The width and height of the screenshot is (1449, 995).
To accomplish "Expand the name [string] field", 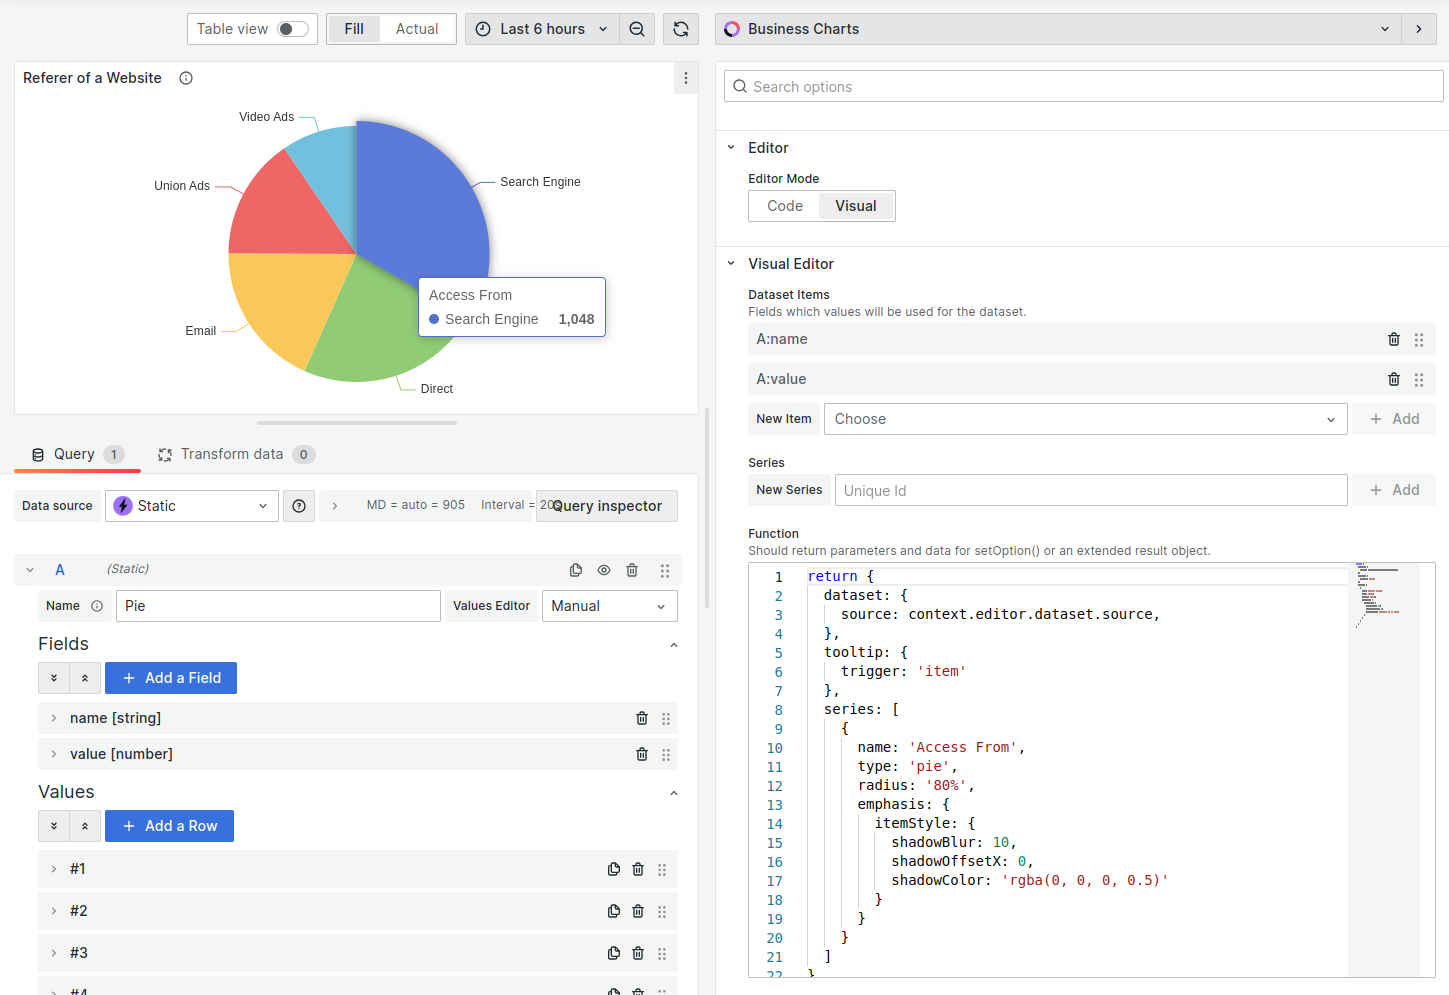I will click(x=53, y=718).
